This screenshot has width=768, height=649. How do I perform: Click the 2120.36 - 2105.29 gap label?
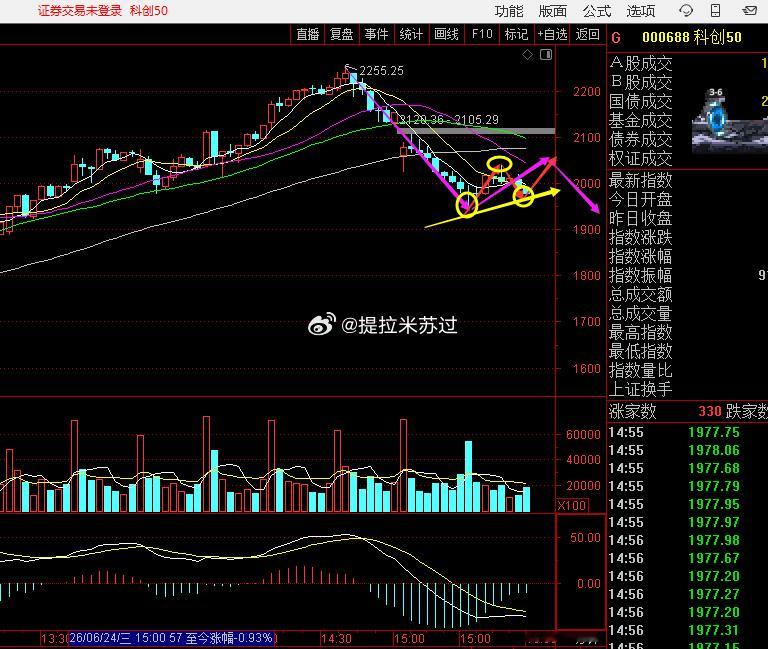tap(448, 120)
